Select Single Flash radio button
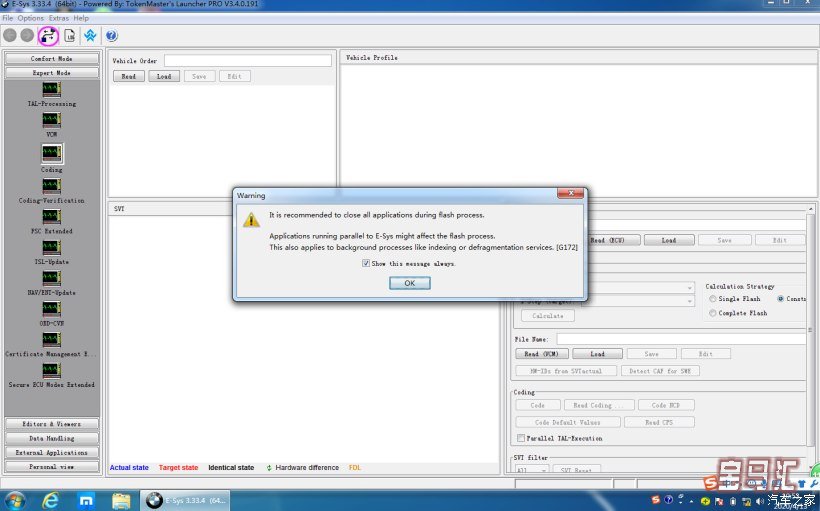The height and width of the screenshot is (511, 820). pyautogui.click(x=713, y=299)
